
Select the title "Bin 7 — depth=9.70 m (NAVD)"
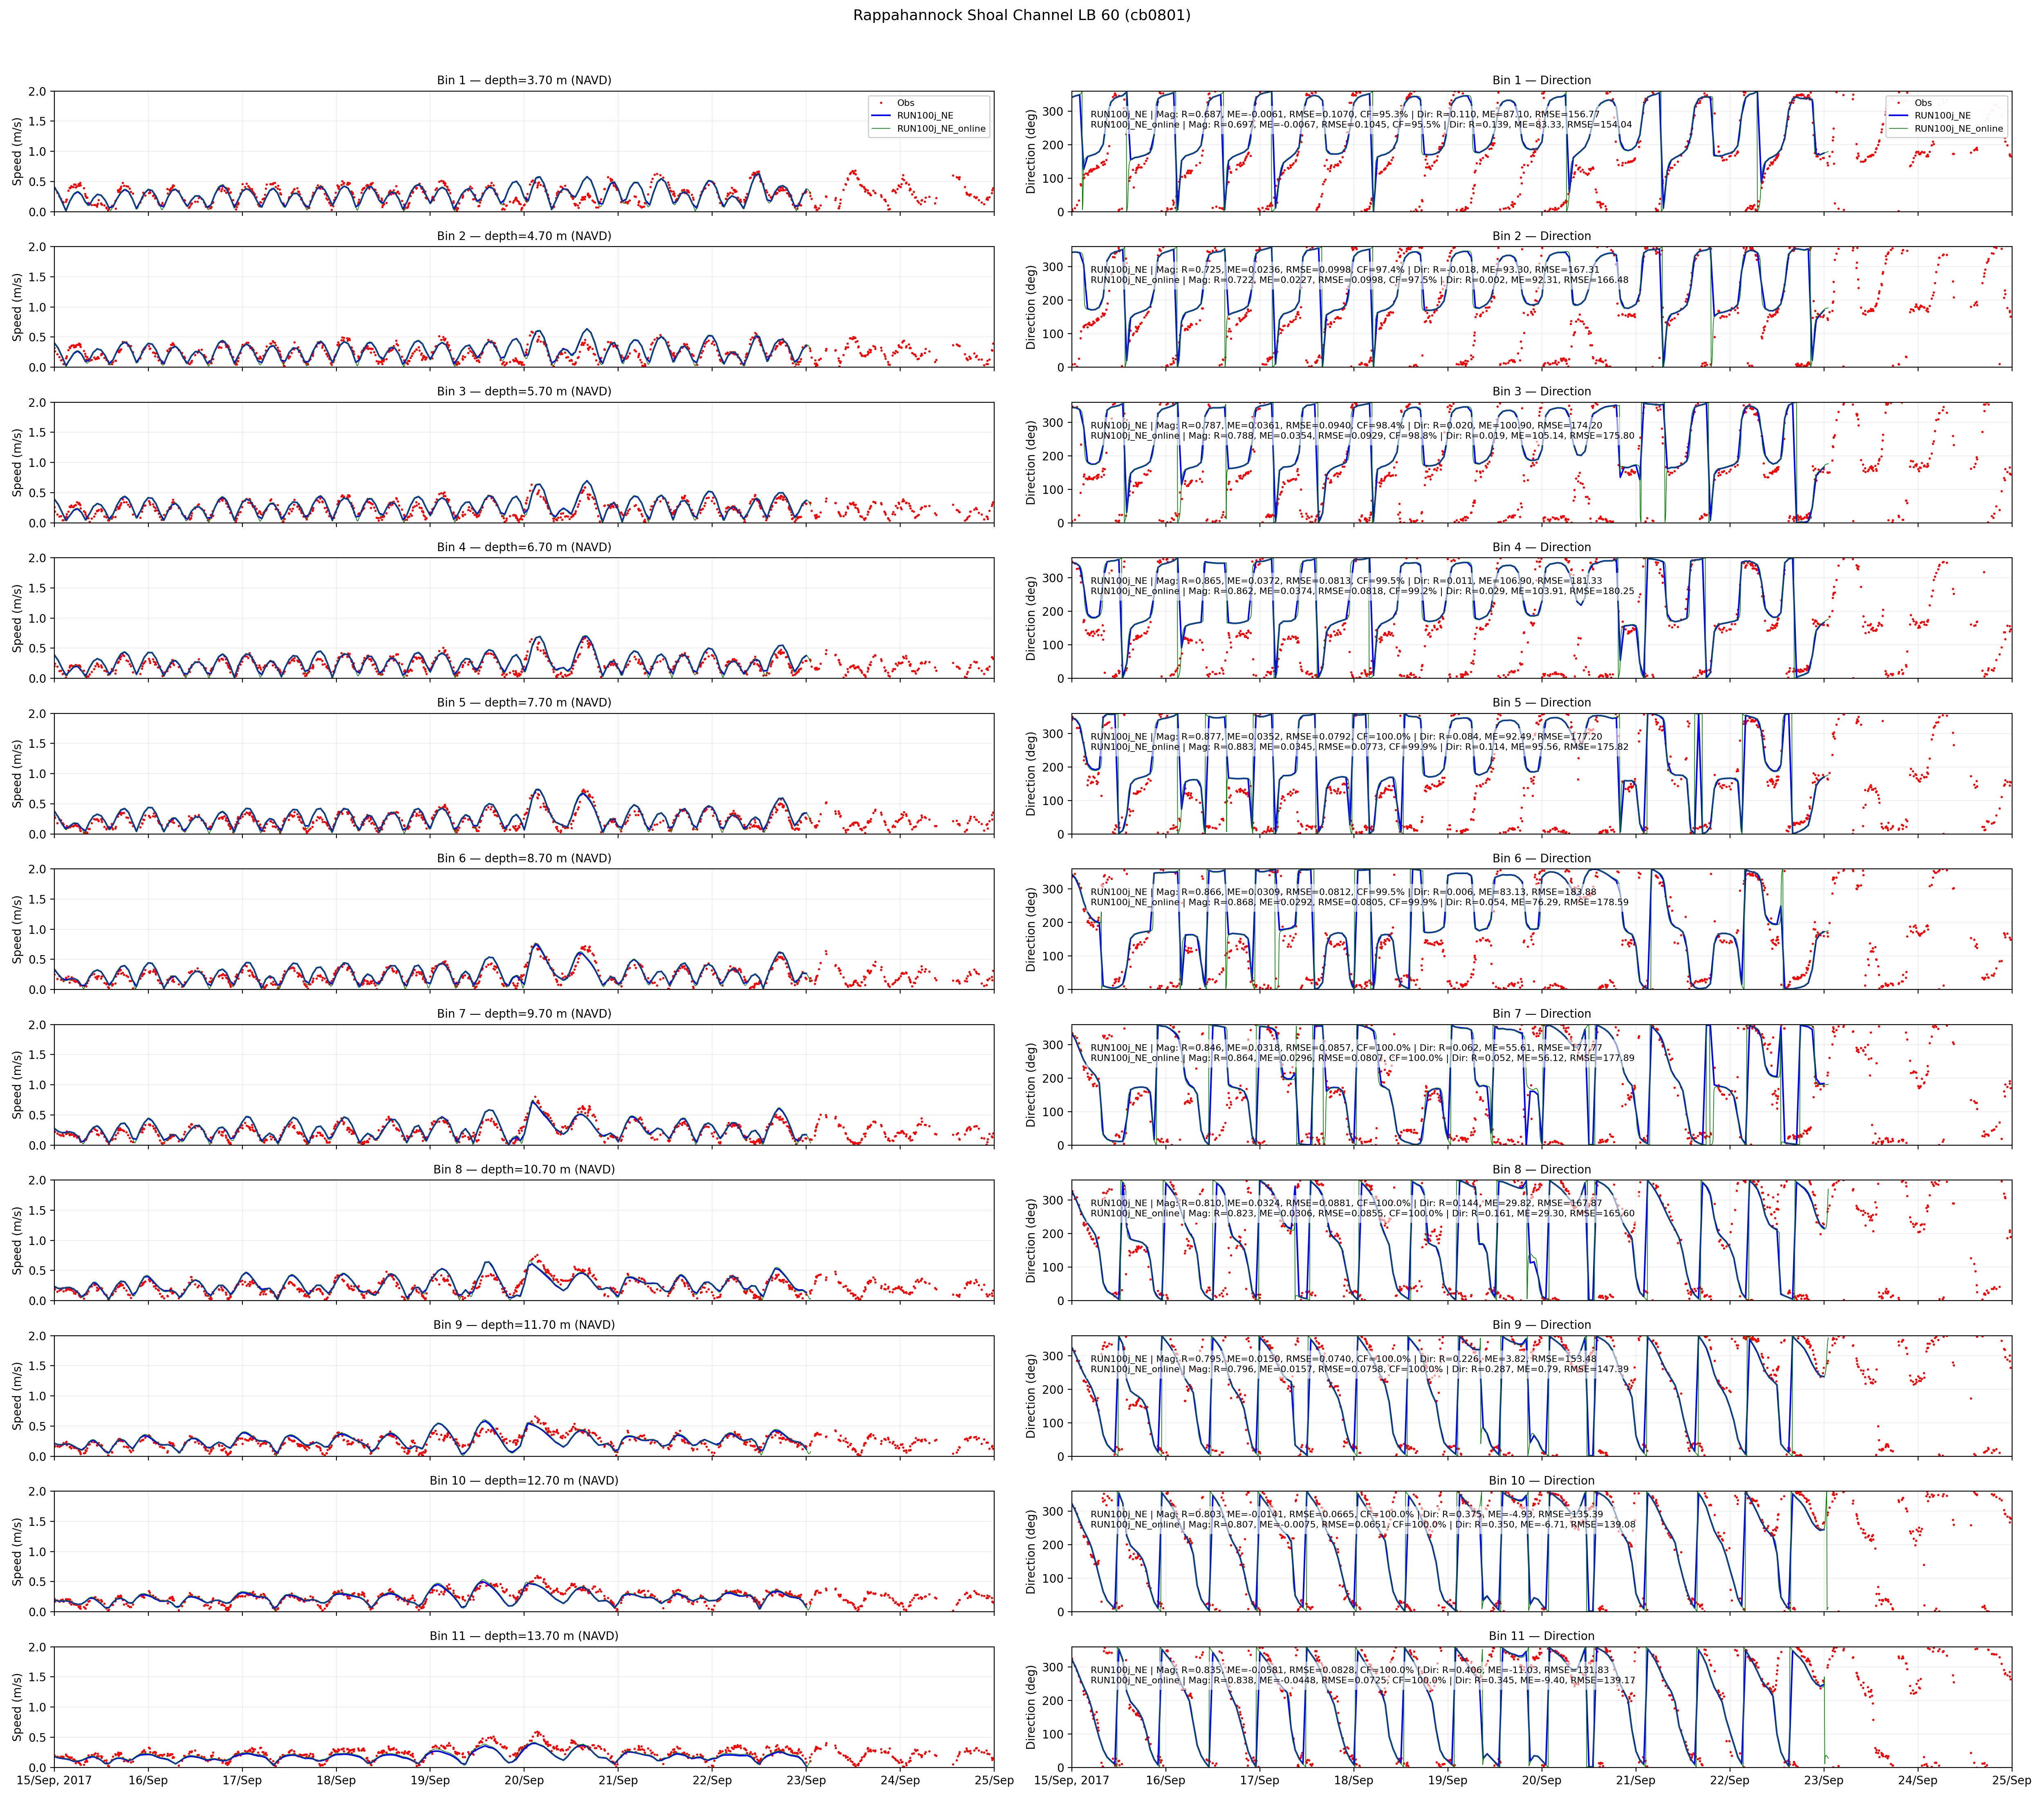point(524,1013)
